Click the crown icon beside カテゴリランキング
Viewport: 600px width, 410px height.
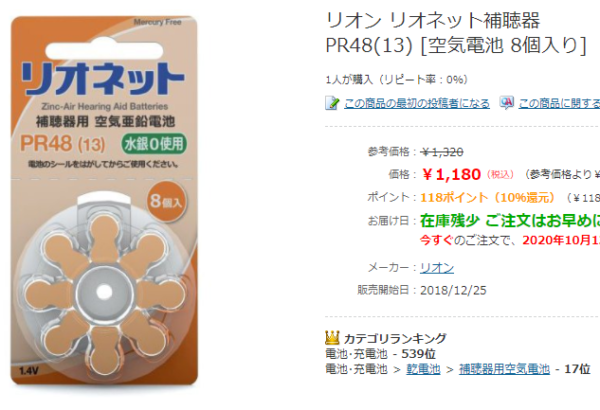333,338
